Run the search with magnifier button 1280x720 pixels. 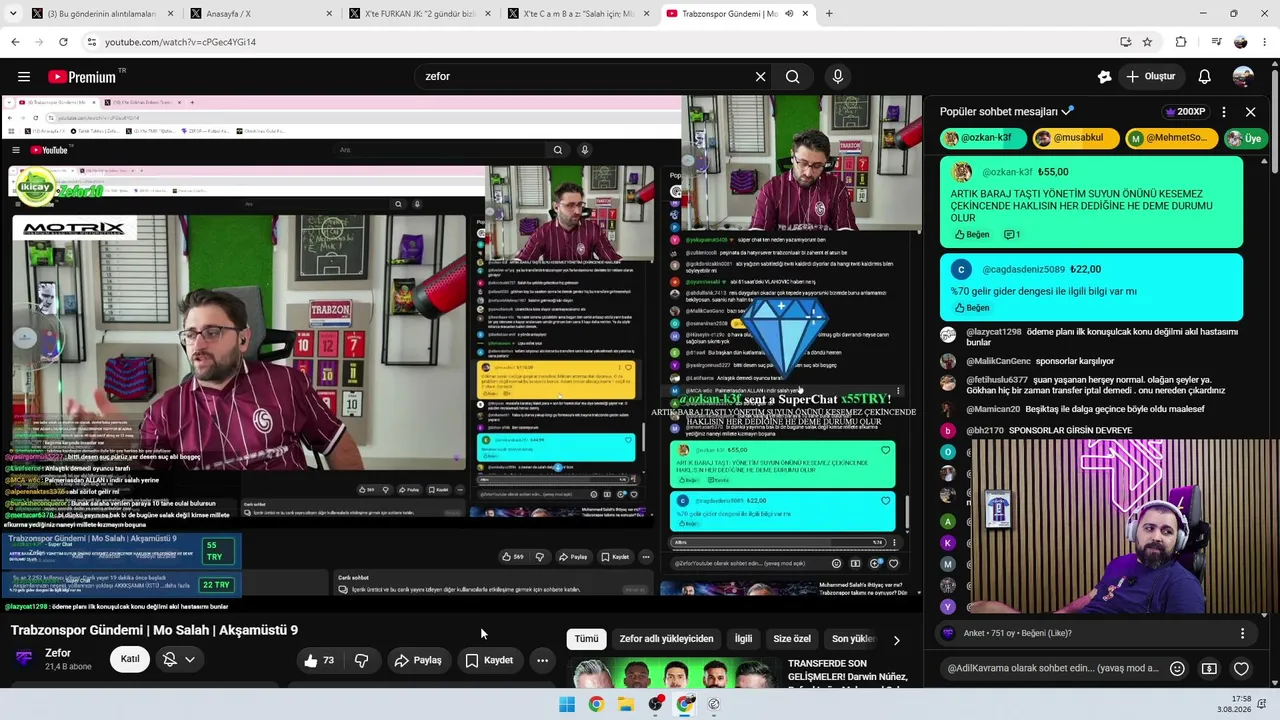[x=793, y=77]
